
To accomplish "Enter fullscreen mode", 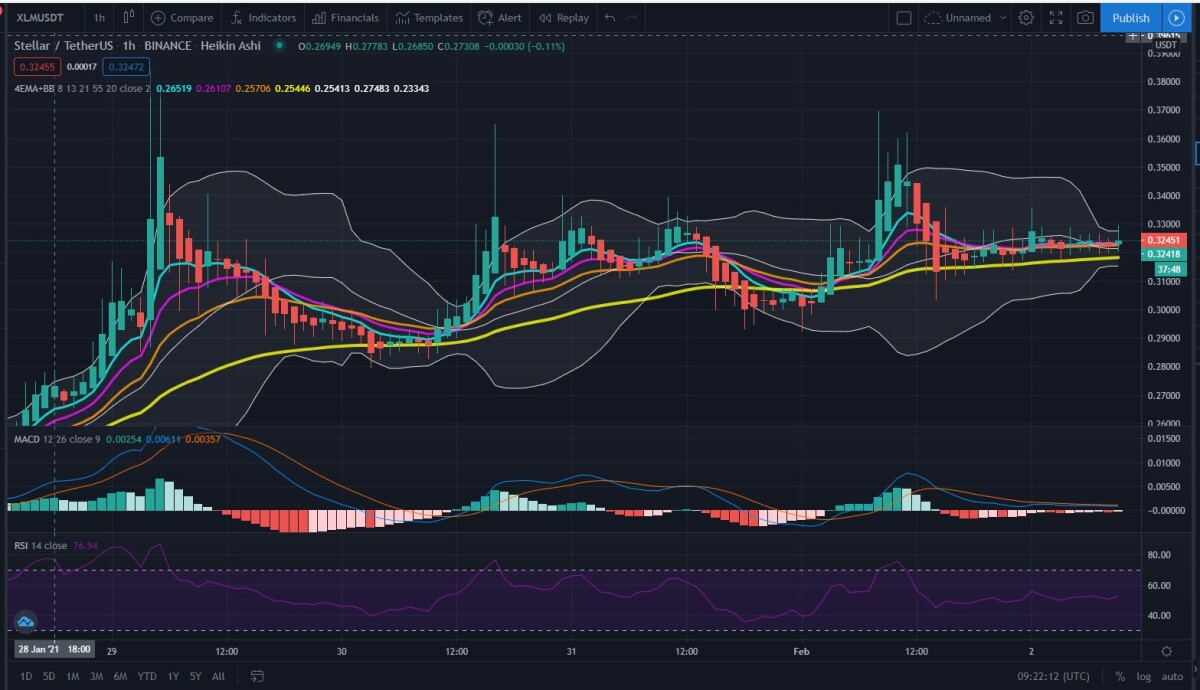I will click(x=1055, y=18).
